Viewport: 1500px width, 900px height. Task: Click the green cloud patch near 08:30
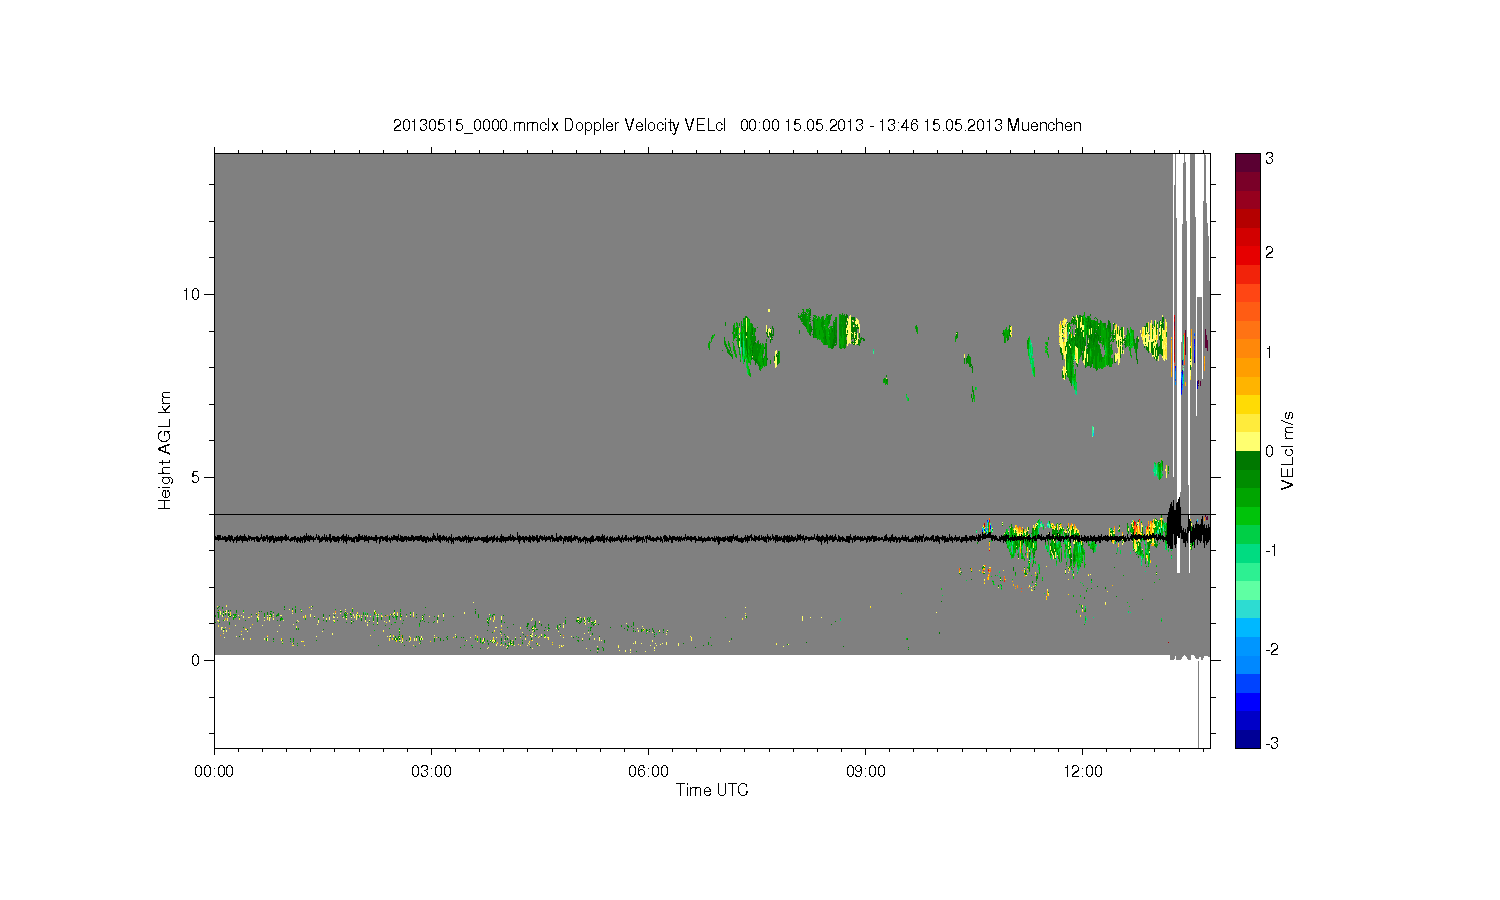tap(830, 328)
